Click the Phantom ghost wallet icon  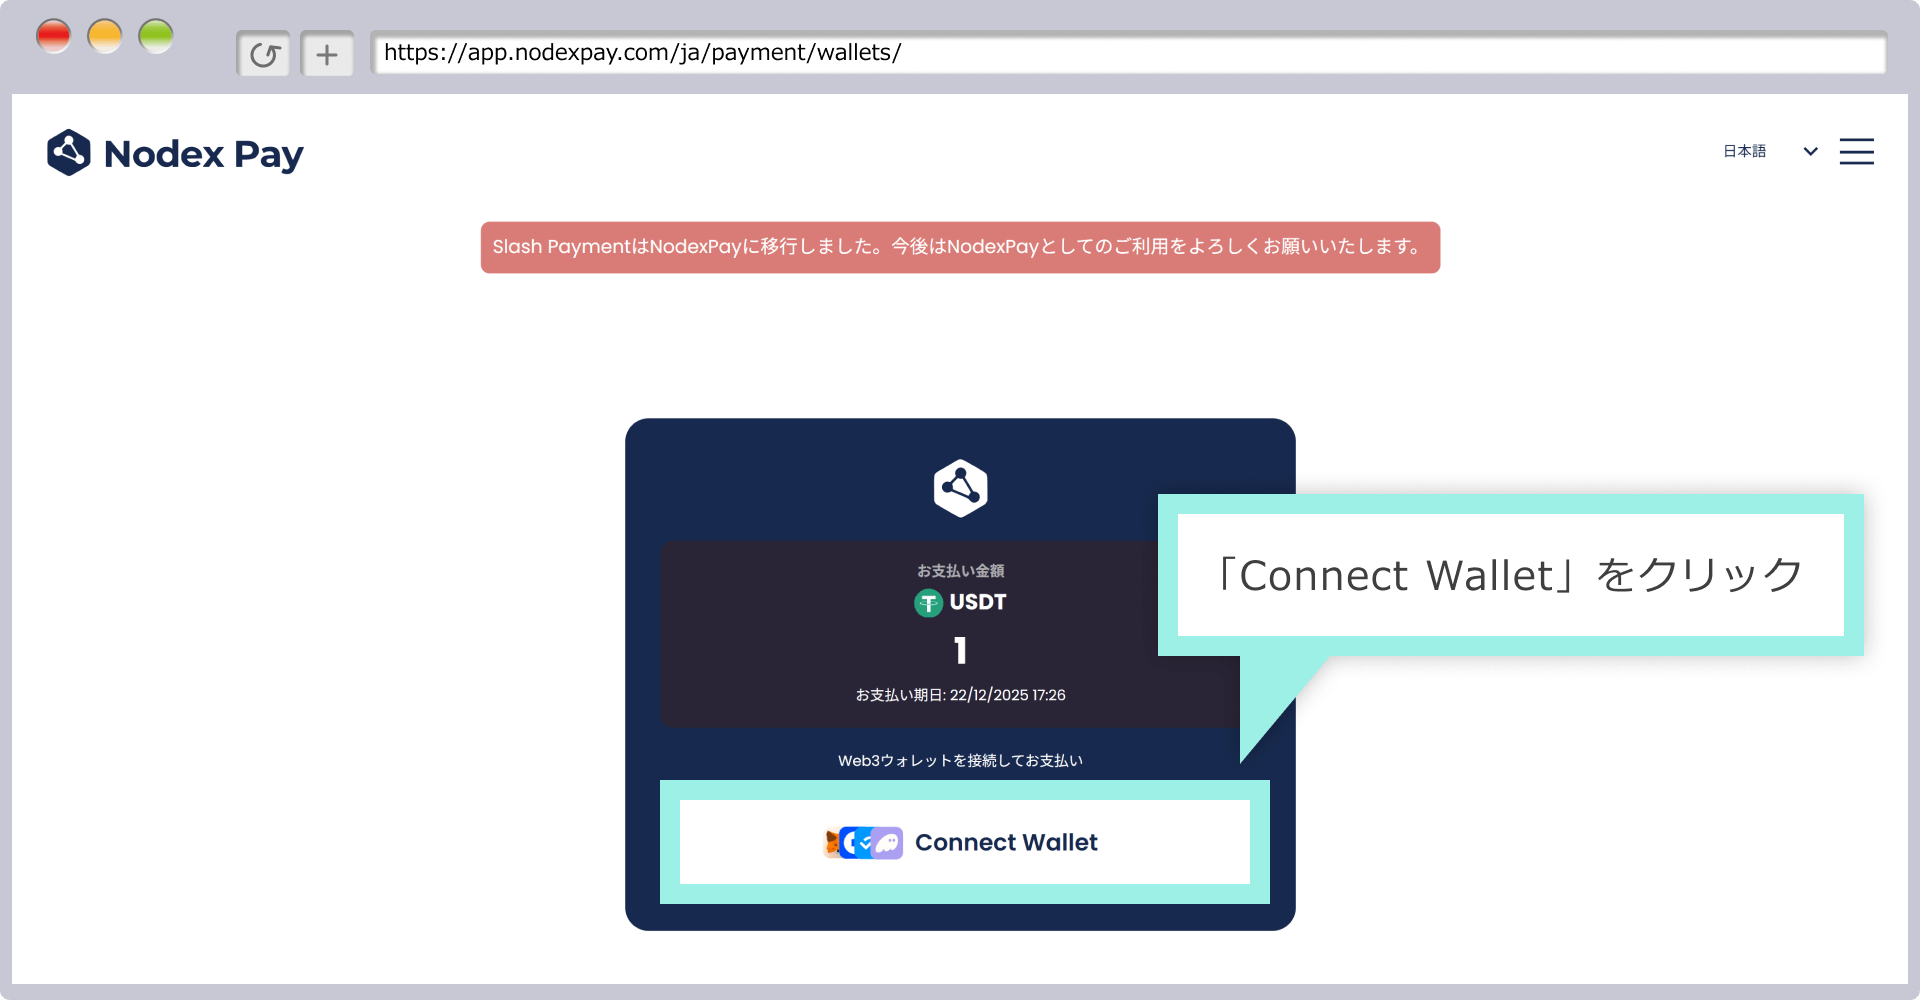coord(887,843)
